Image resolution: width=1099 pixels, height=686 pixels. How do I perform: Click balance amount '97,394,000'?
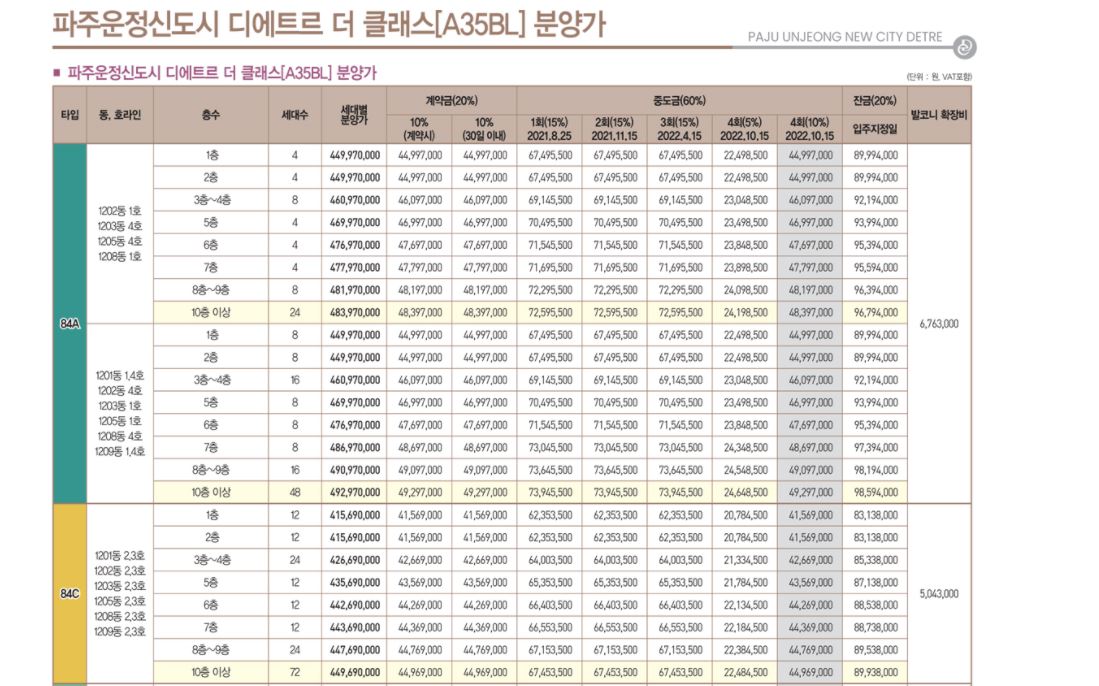pos(875,448)
